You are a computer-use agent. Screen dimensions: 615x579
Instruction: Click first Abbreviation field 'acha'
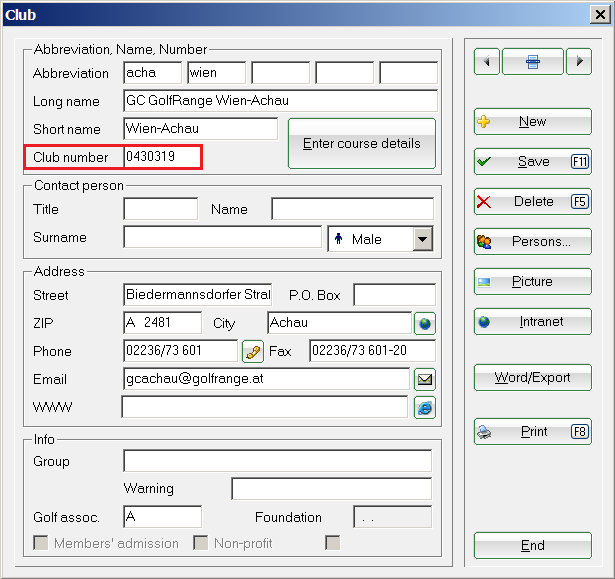pyautogui.click(x=153, y=73)
